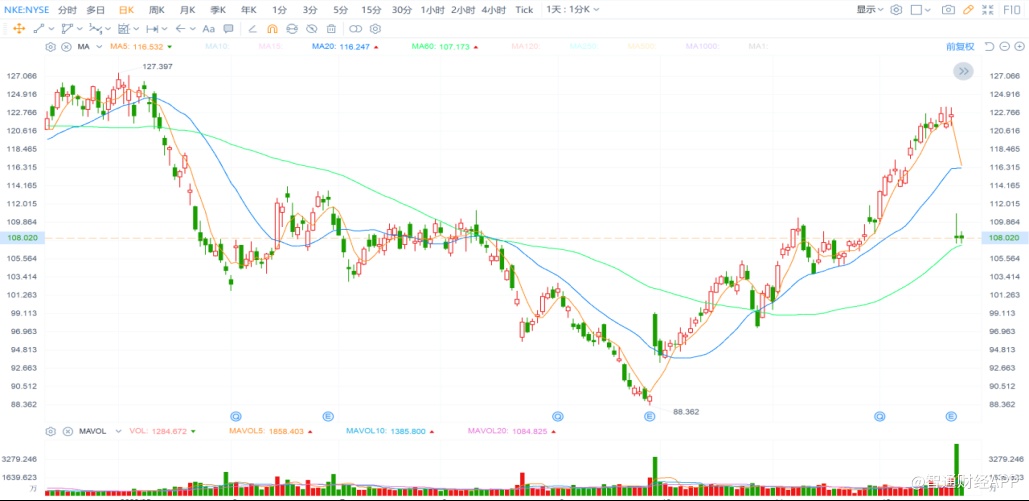Click the E earnings marker below 88.362 low

point(650,416)
